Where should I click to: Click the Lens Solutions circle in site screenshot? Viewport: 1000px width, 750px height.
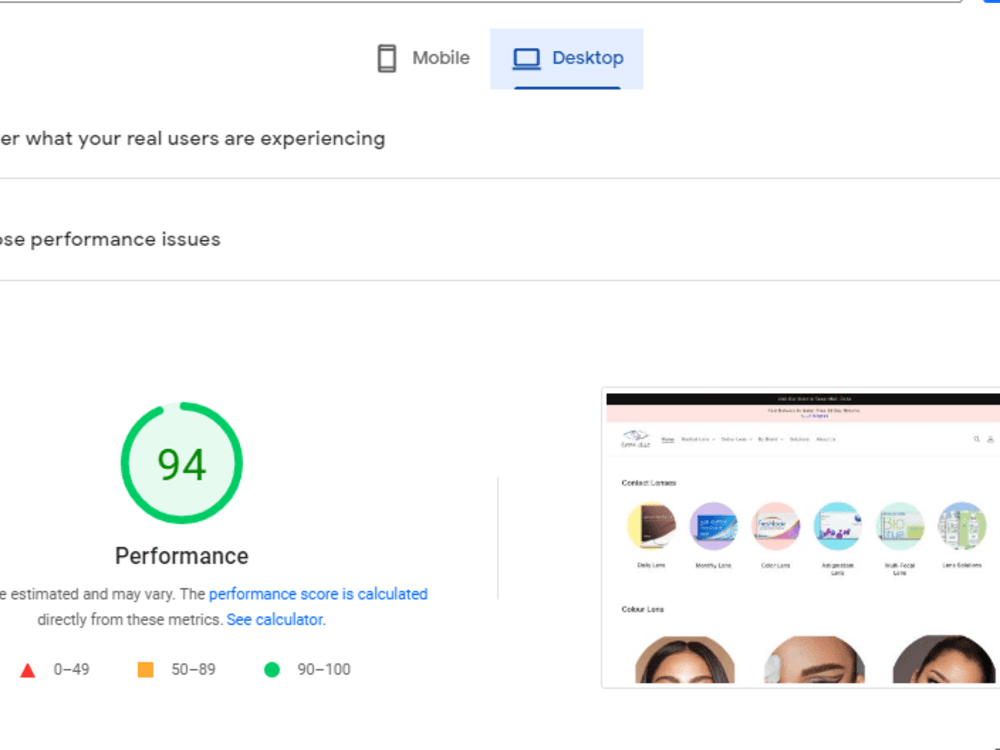coord(962,527)
